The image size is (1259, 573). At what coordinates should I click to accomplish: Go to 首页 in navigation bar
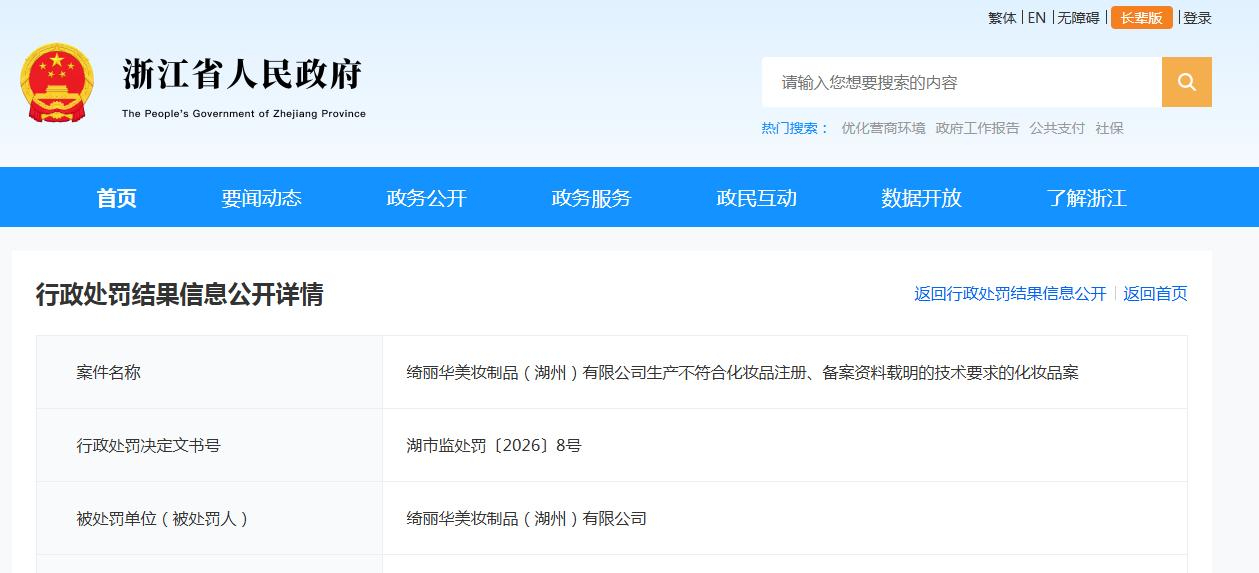pyautogui.click(x=117, y=198)
